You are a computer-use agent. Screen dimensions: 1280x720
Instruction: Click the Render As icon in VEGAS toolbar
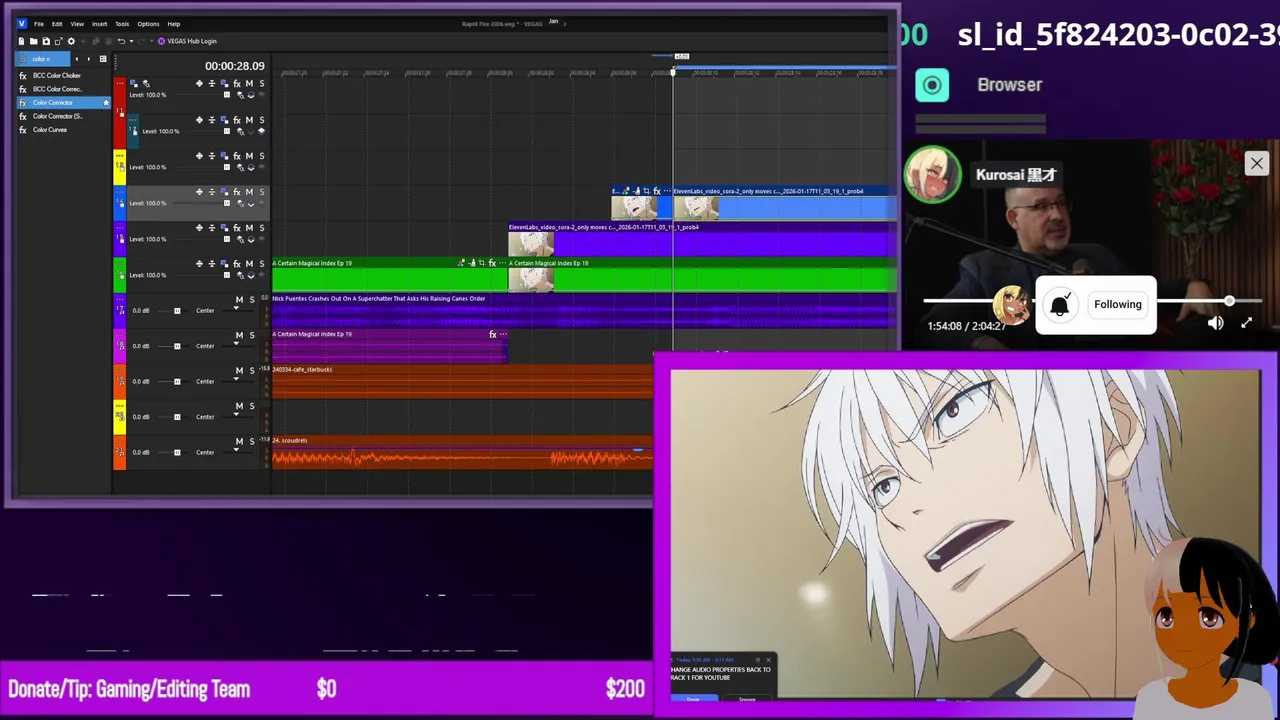tap(58, 41)
